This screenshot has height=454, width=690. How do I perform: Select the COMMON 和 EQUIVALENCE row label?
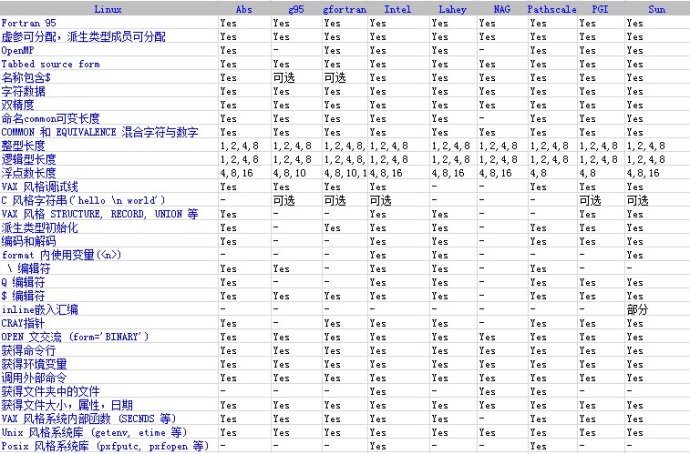tap(100, 132)
